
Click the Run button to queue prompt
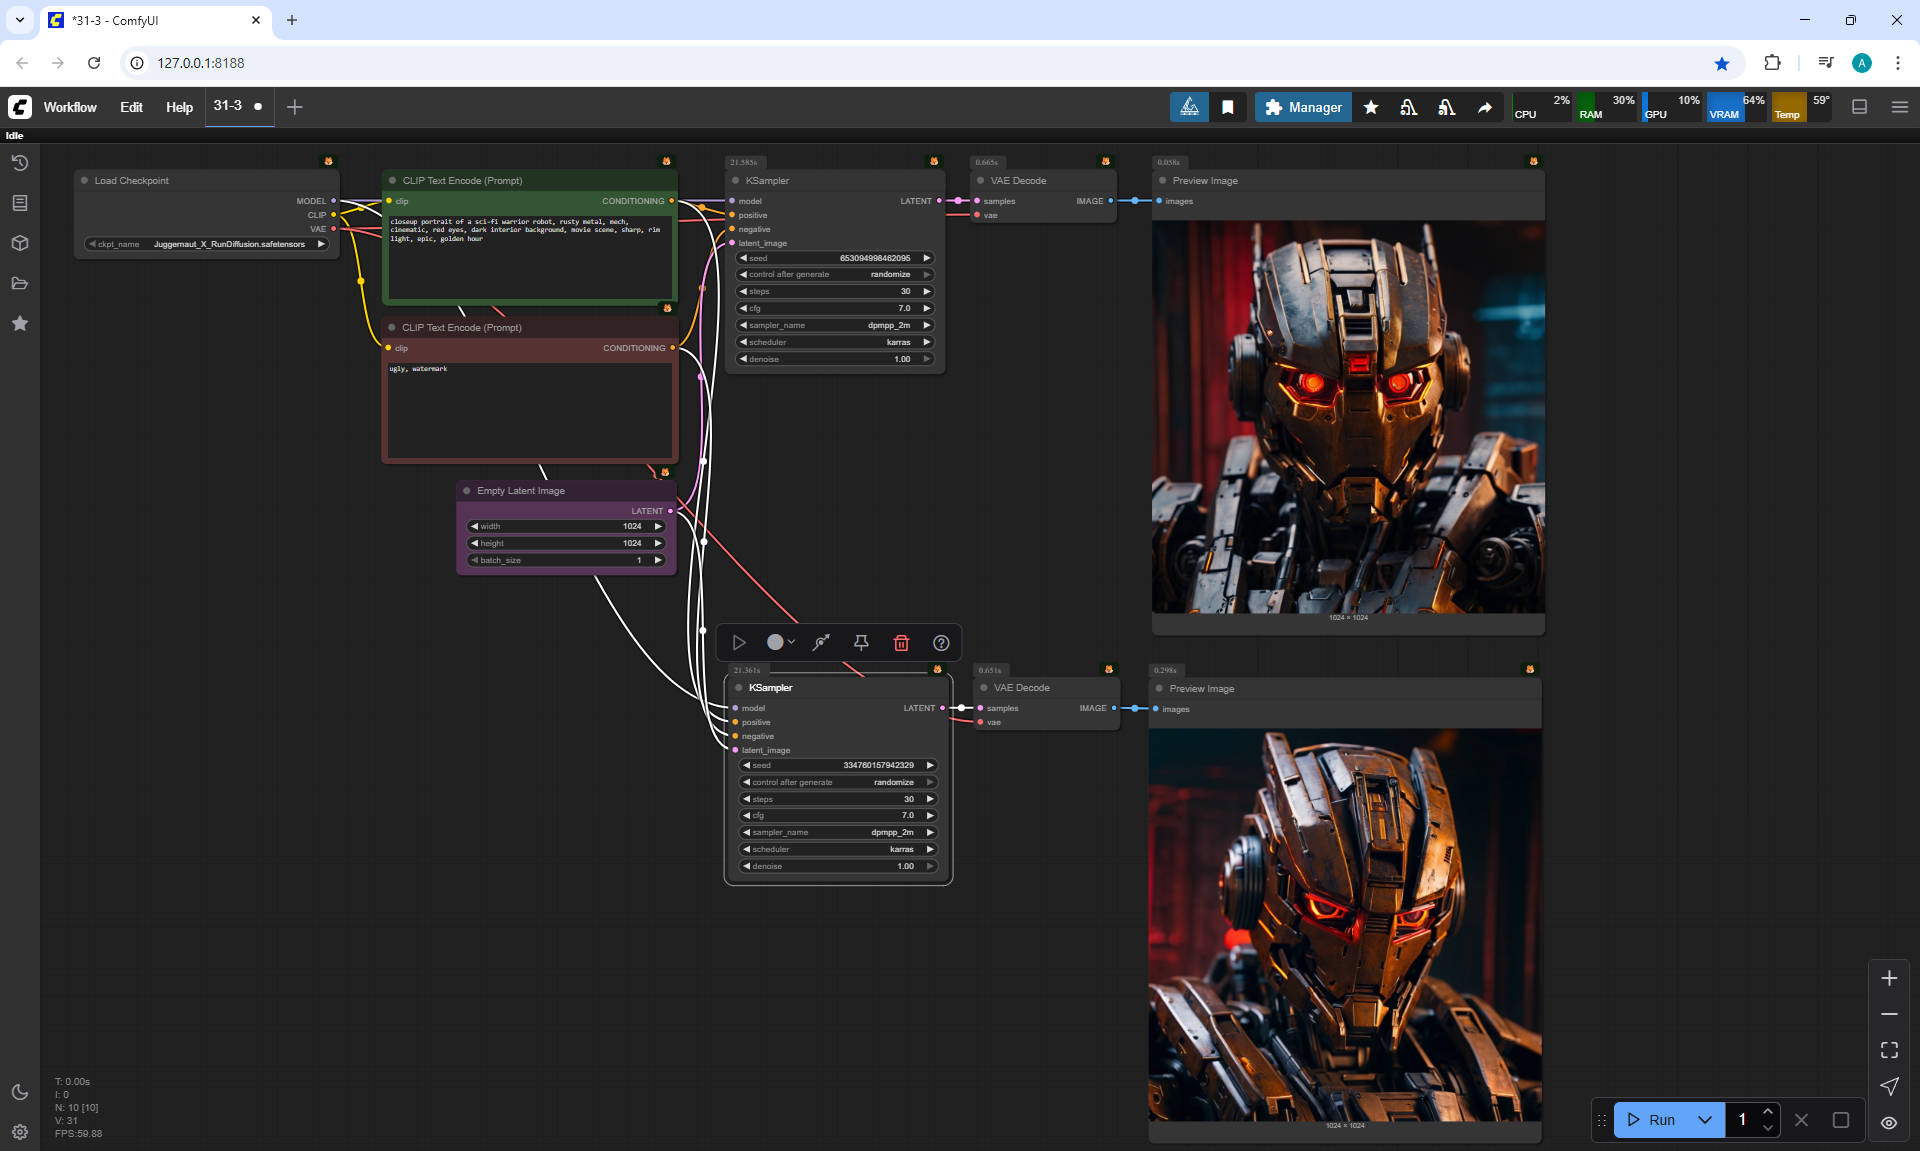(x=1652, y=1120)
